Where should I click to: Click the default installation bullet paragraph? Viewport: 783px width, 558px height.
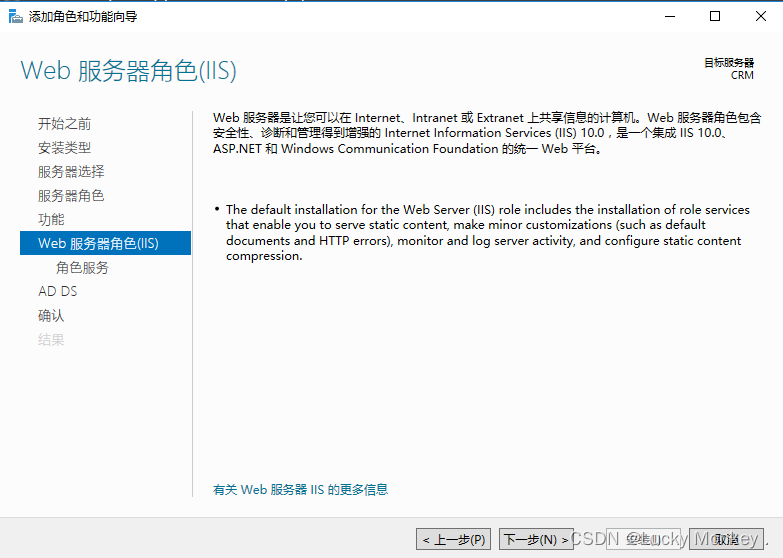tap(487, 232)
